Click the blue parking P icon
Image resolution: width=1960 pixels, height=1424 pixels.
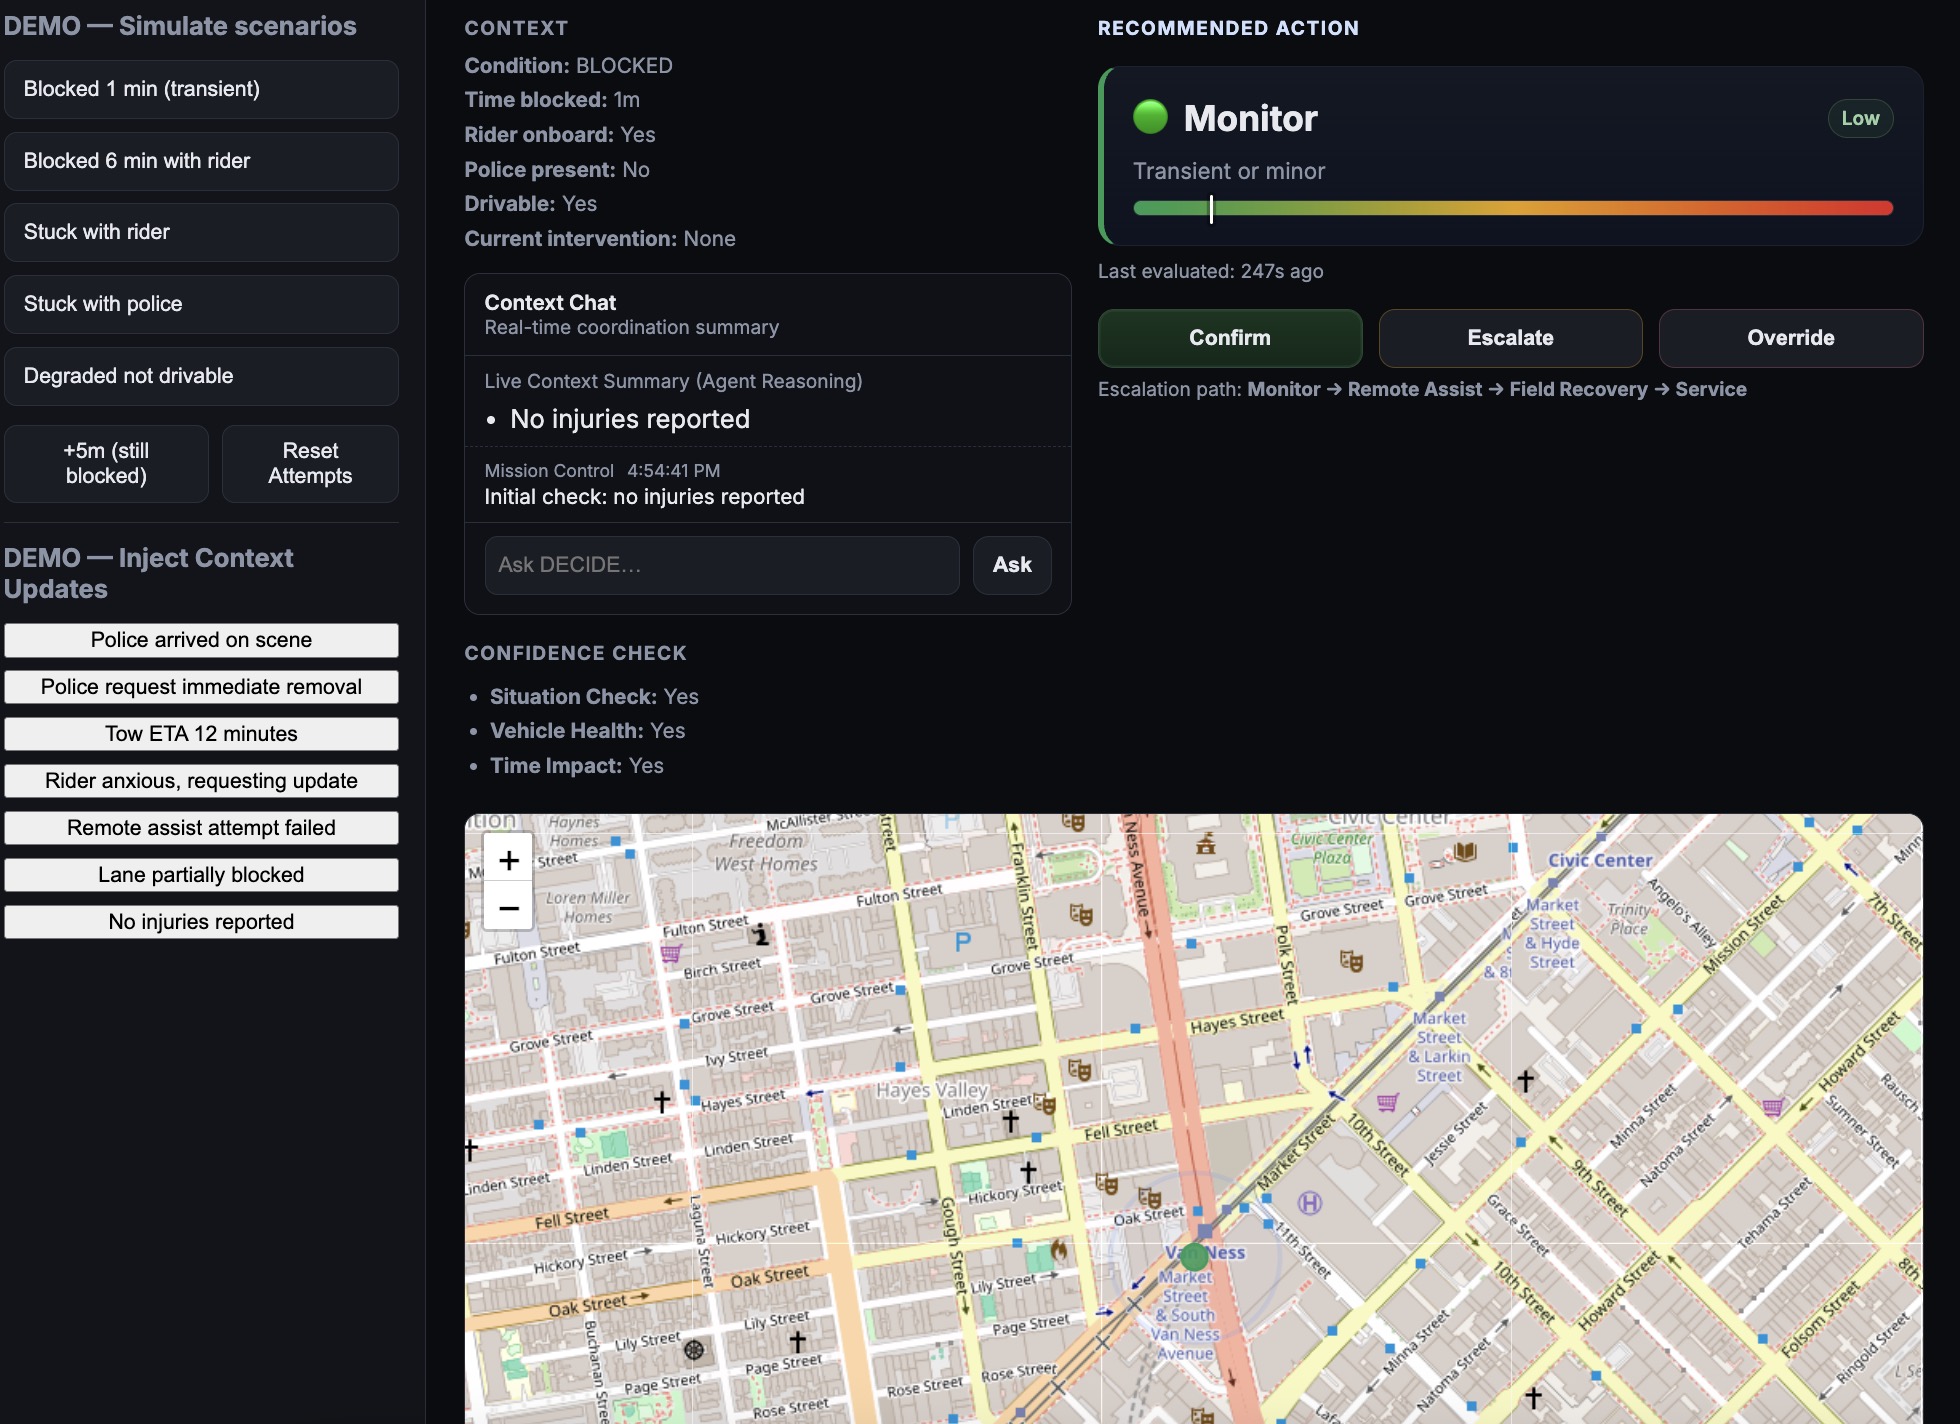click(962, 941)
